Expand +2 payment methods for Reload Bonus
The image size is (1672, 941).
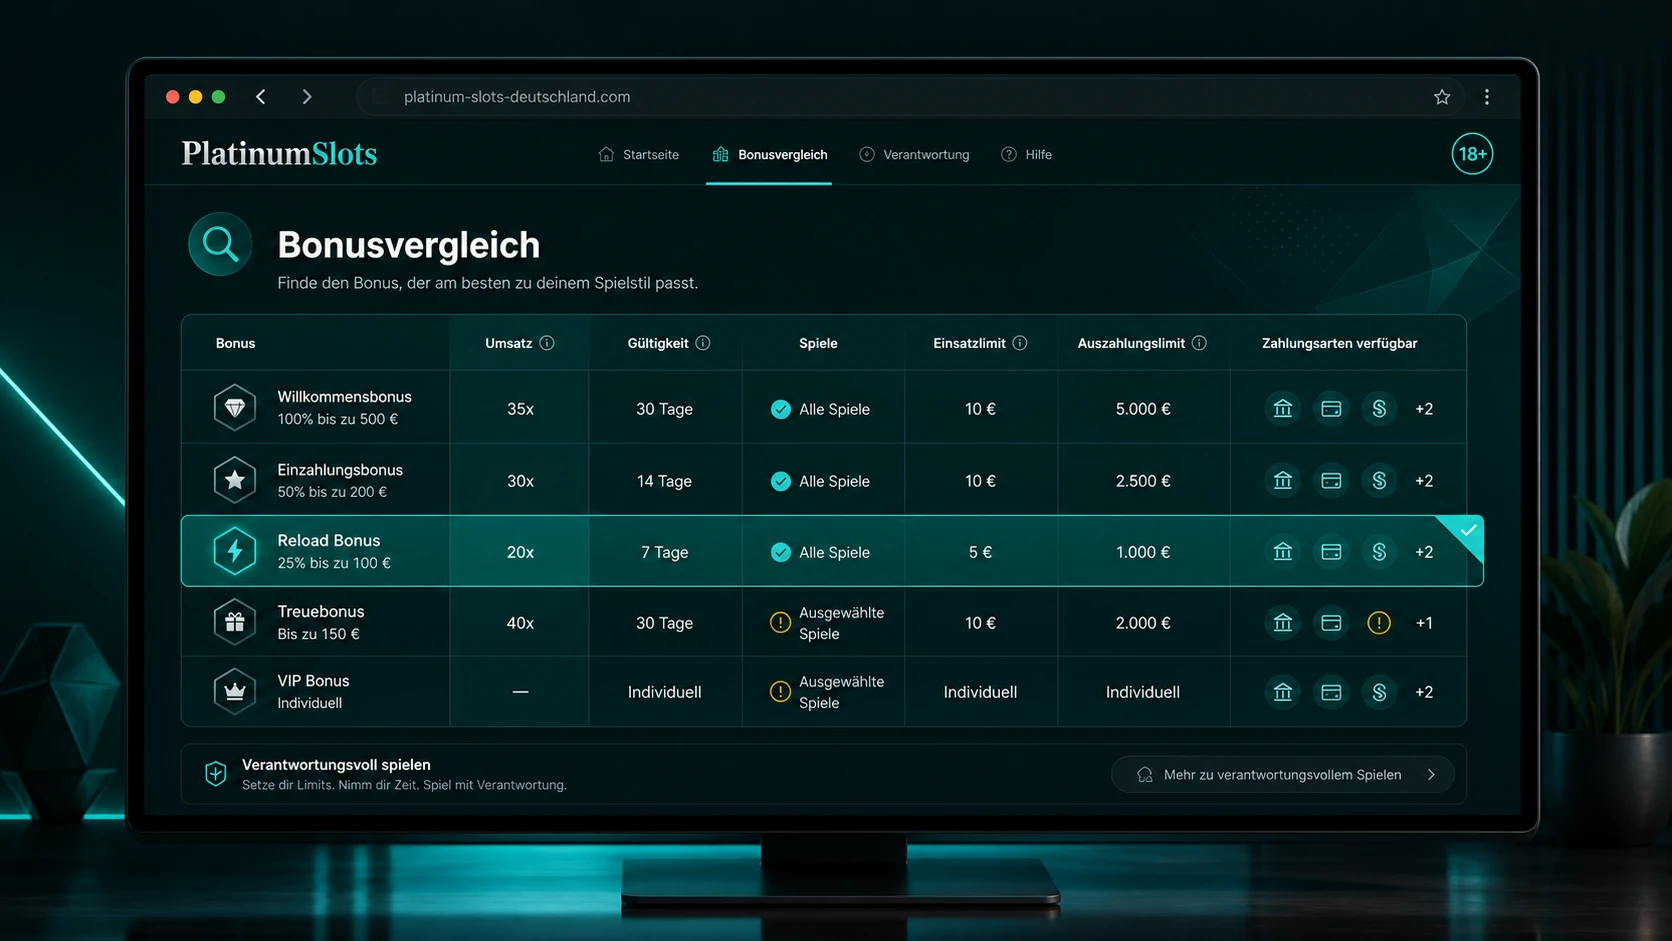[1424, 551]
